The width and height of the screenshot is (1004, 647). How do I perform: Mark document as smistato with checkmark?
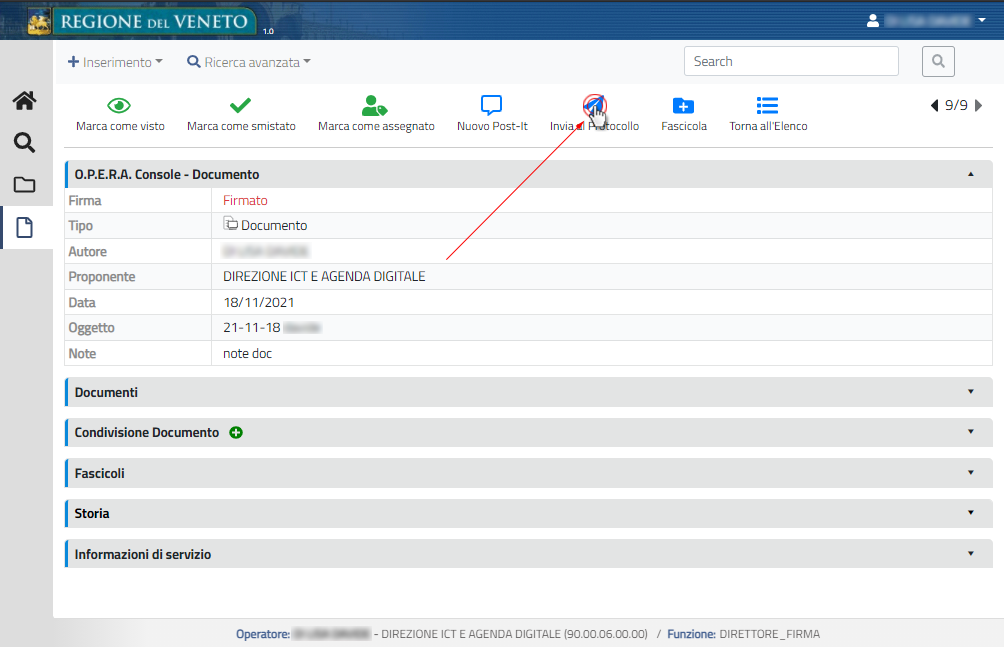click(x=240, y=106)
